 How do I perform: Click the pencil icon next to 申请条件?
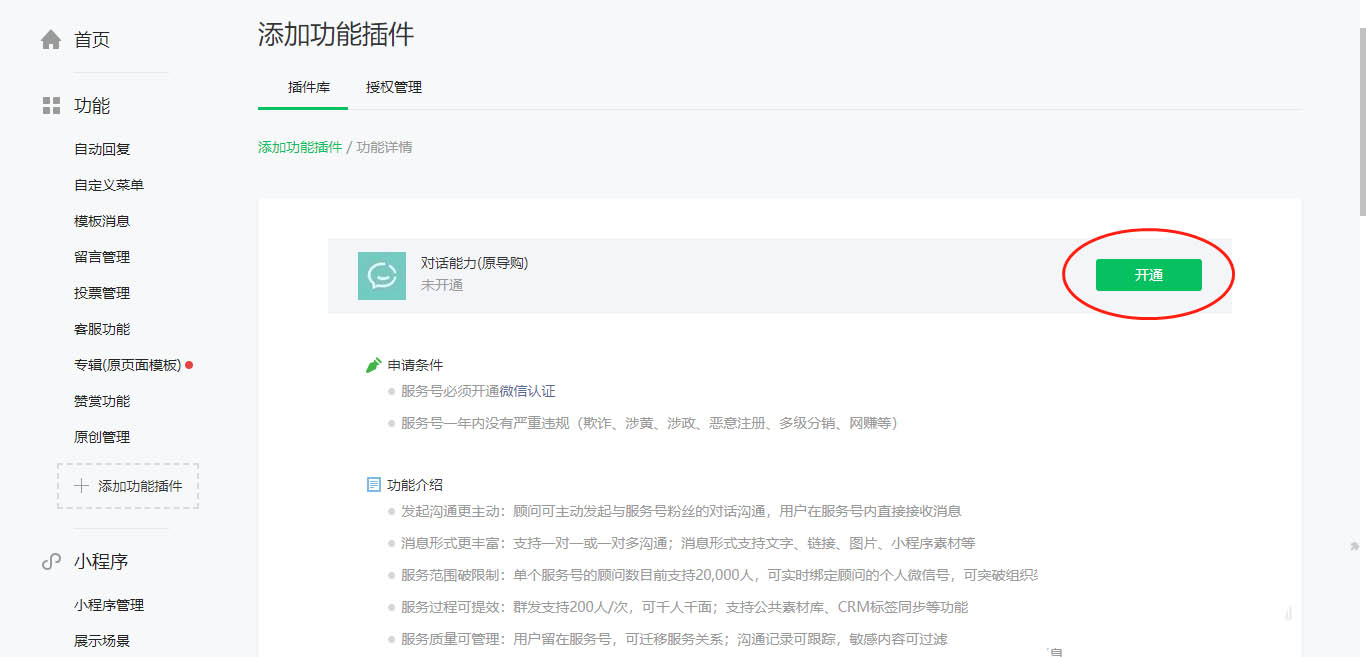click(x=374, y=364)
